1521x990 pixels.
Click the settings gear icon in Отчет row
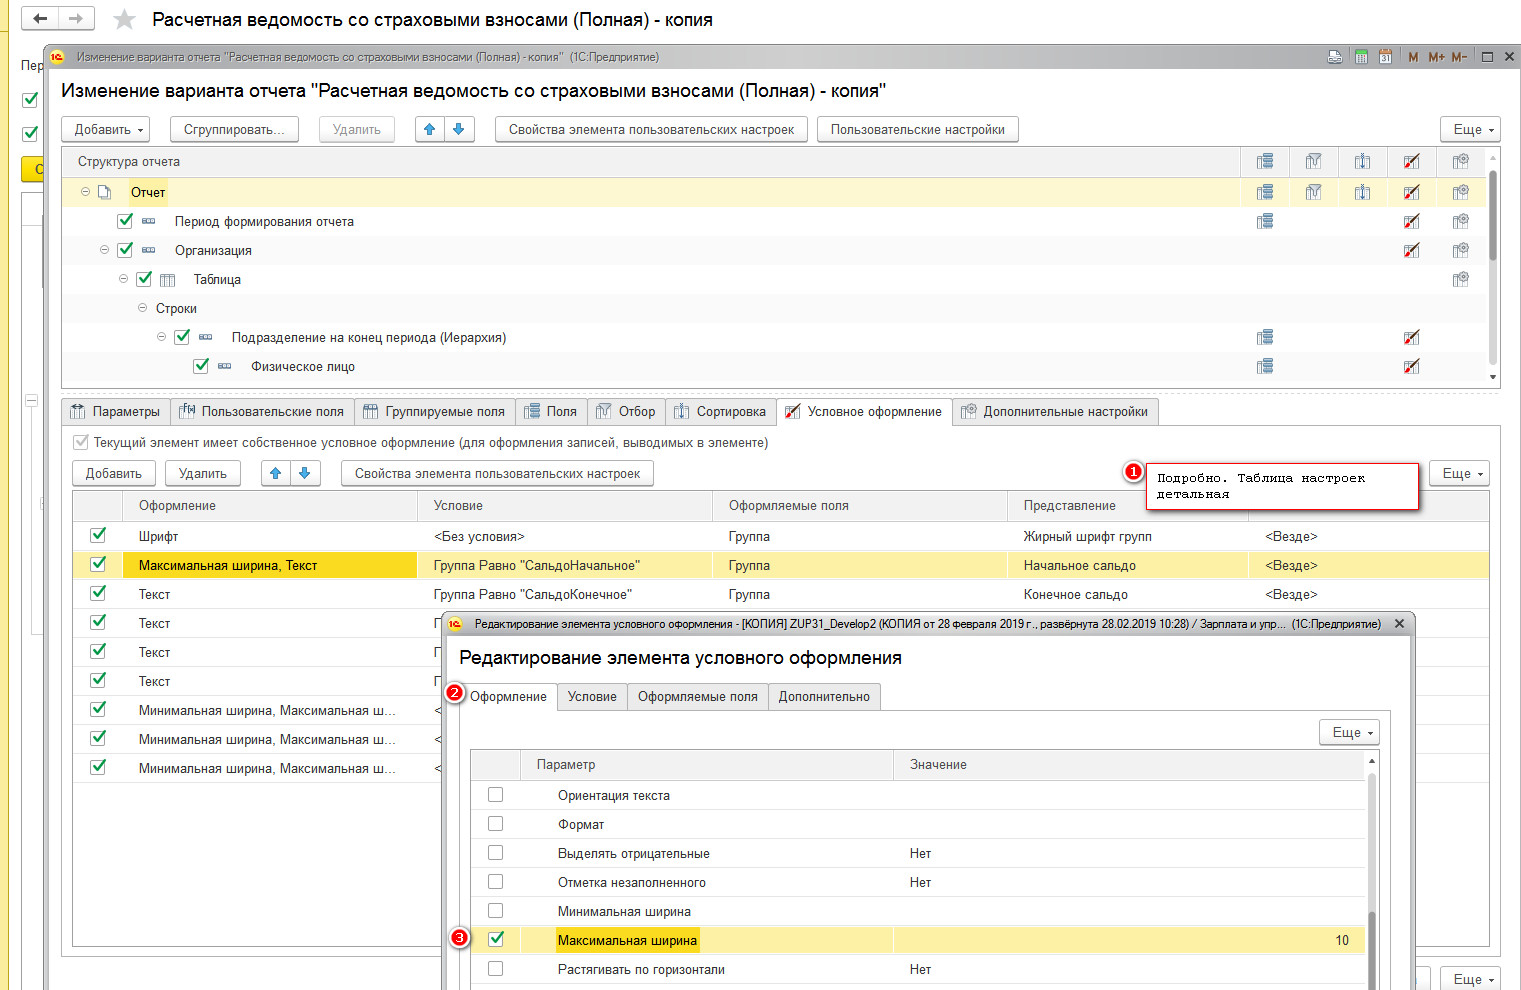[x=1461, y=192]
